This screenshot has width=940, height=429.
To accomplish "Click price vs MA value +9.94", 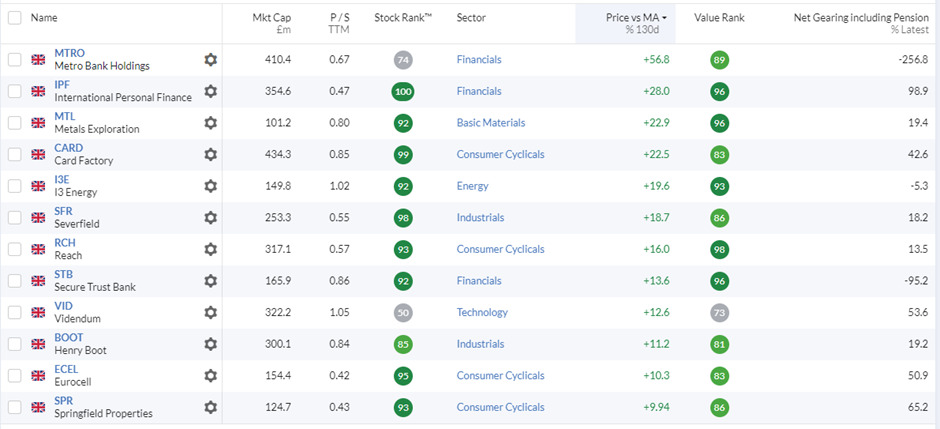I will click(x=656, y=407).
